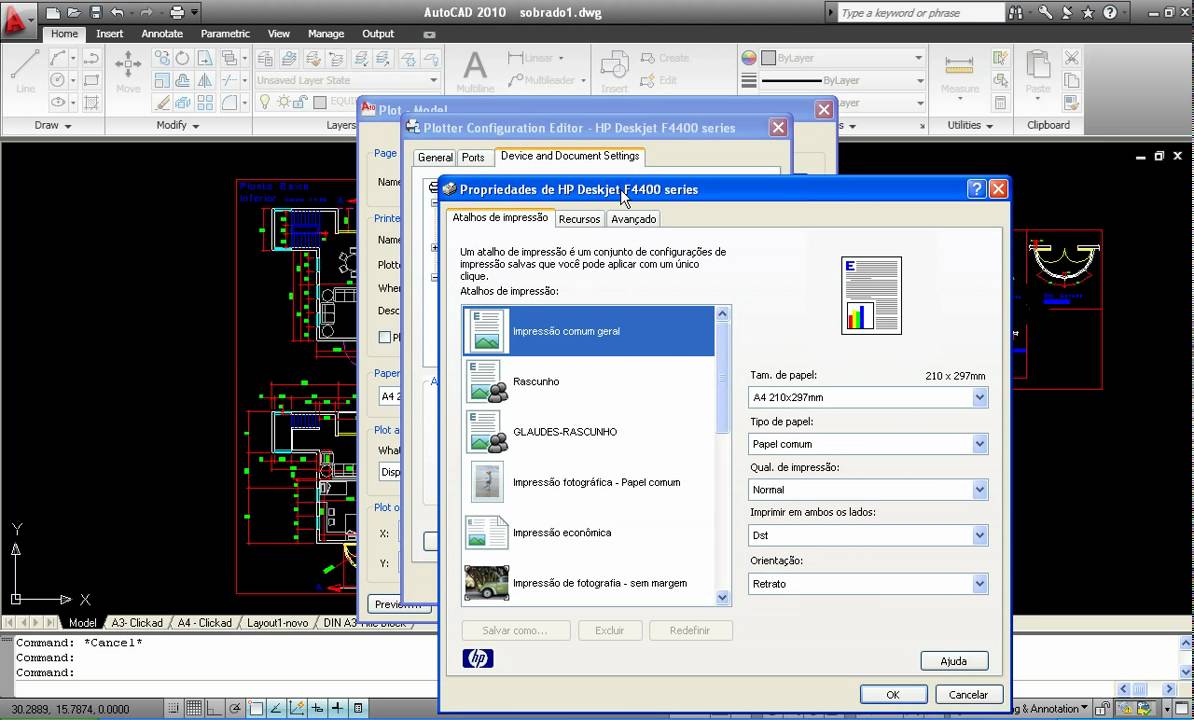Image resolution: width=1194 pixels, height=720 pixels.
Task: Switch to the Annotate ribbon tab
Action: [x=162, y=33]
